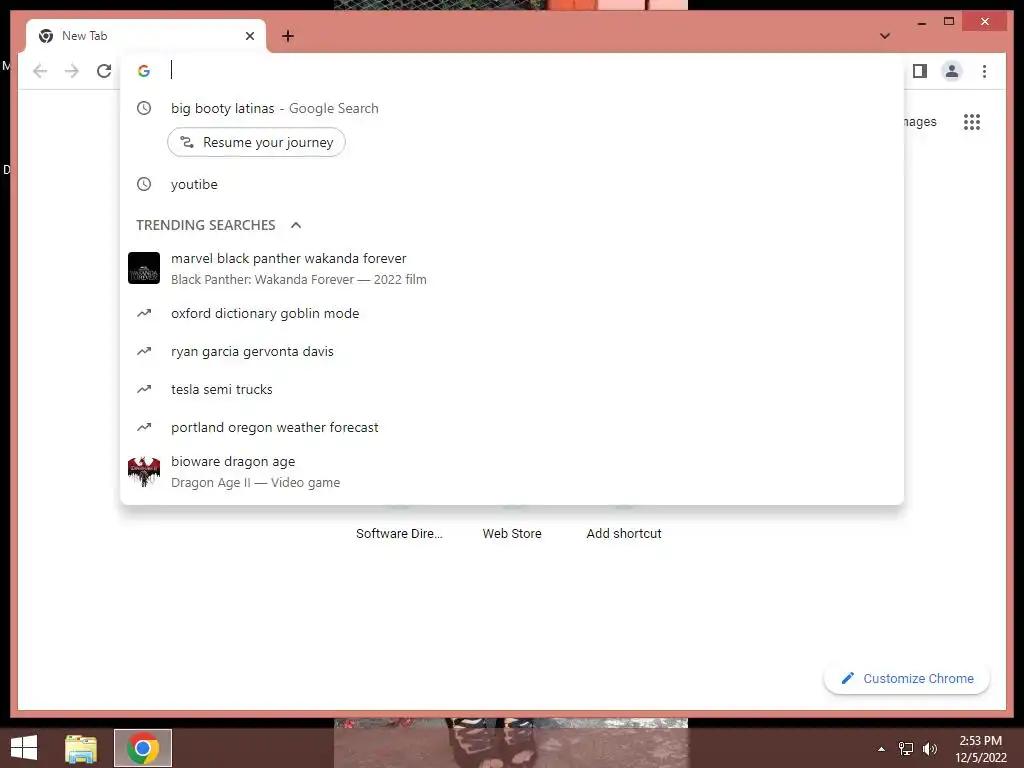Click the Add shortcut tile

[624, 534]
